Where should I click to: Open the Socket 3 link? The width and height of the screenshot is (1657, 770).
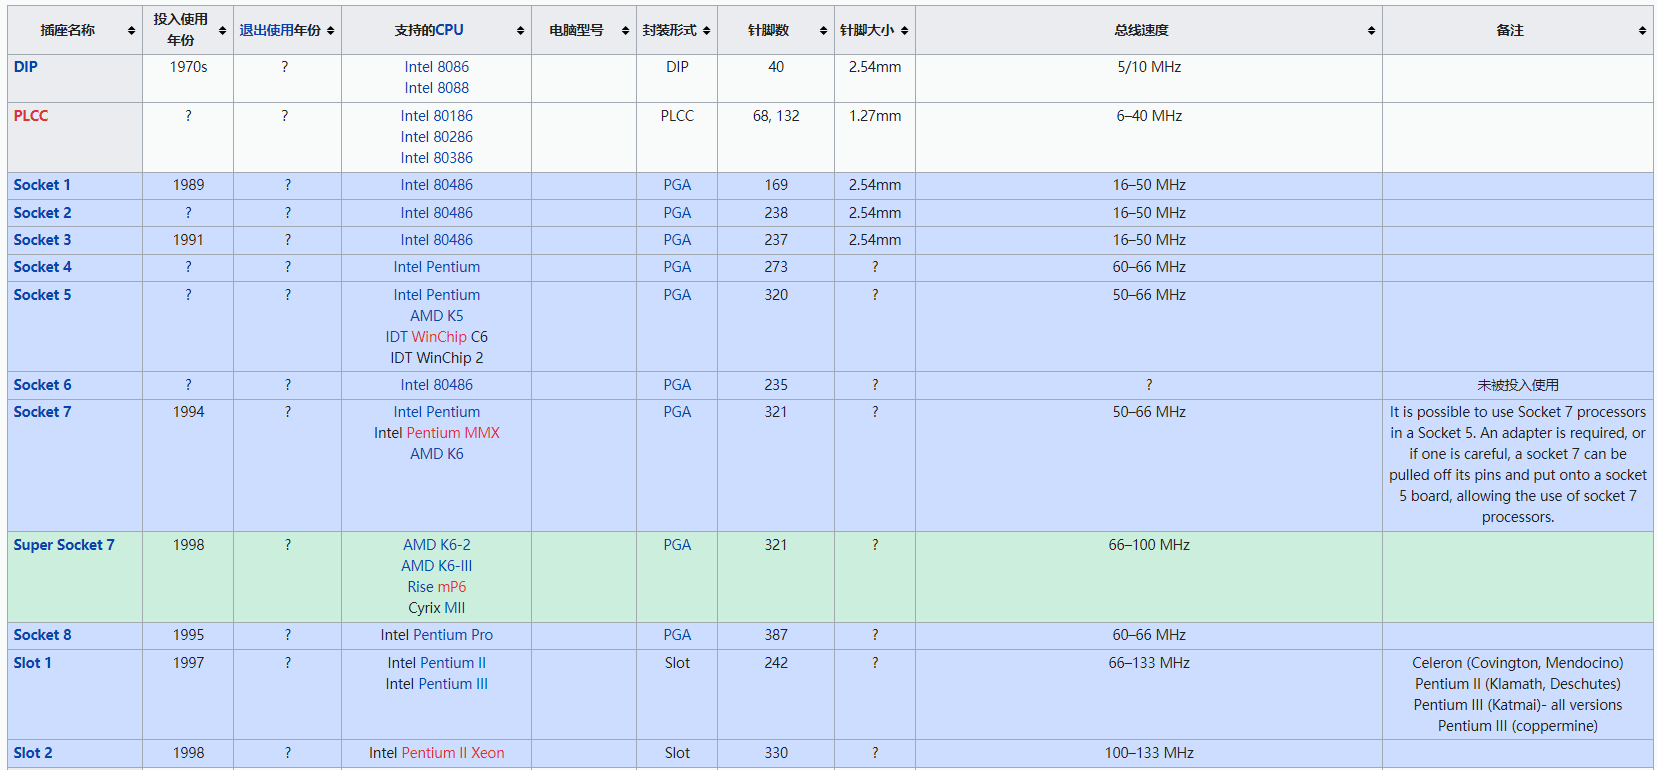tap(42, 240)
